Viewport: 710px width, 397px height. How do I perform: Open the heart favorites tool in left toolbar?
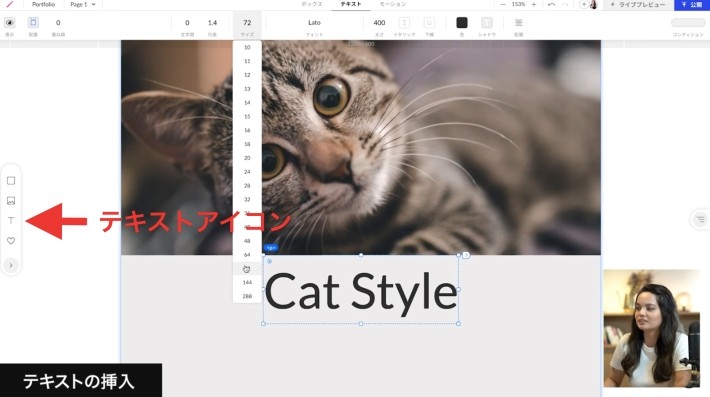tap(11, 240)
